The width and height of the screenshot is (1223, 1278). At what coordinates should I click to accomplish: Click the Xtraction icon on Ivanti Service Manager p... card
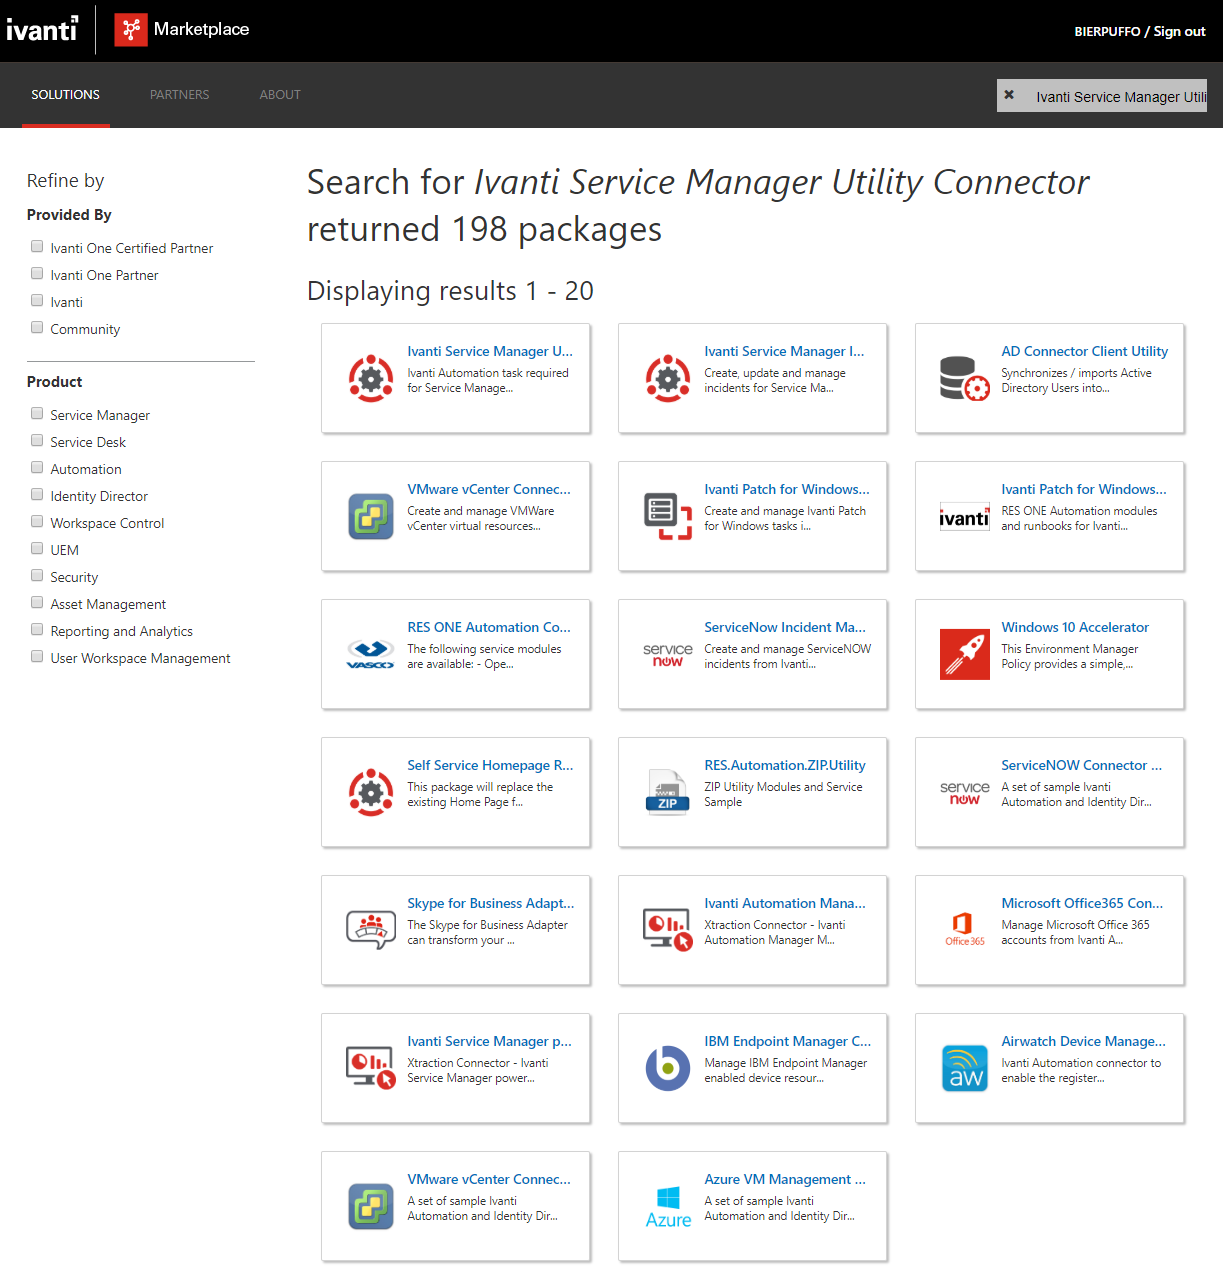pyautogui.click(x=371, y=1068)
